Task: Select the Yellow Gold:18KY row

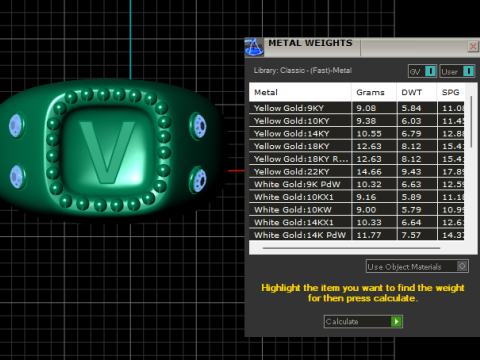Action: pos(357,146)
